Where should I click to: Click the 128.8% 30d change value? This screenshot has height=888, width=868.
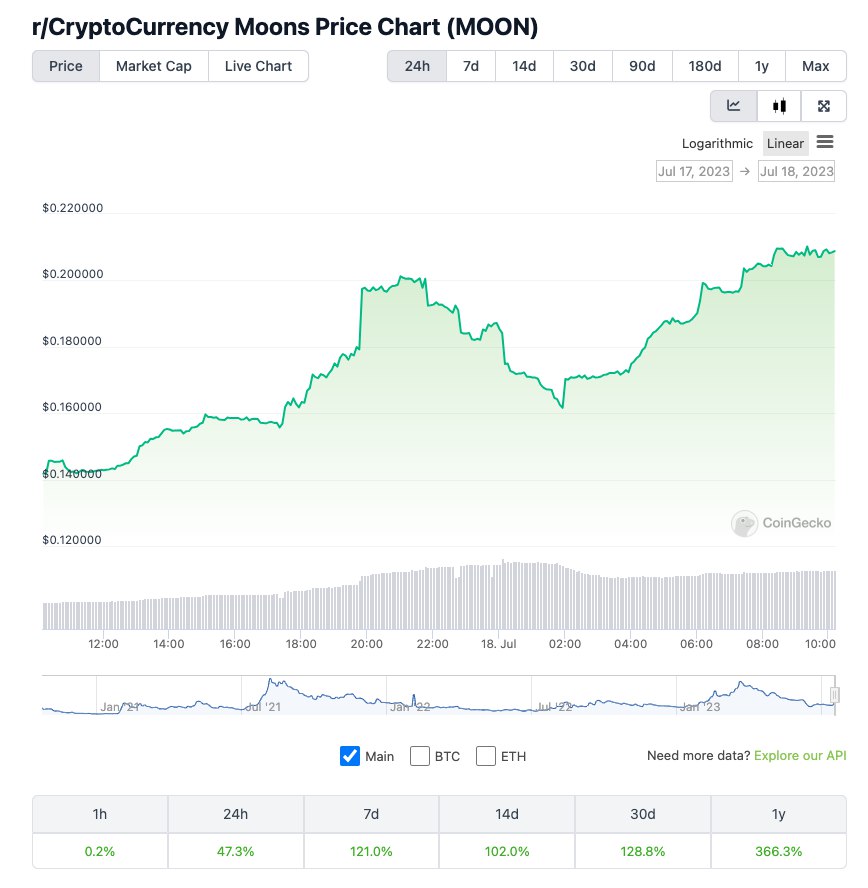(643, 851)
